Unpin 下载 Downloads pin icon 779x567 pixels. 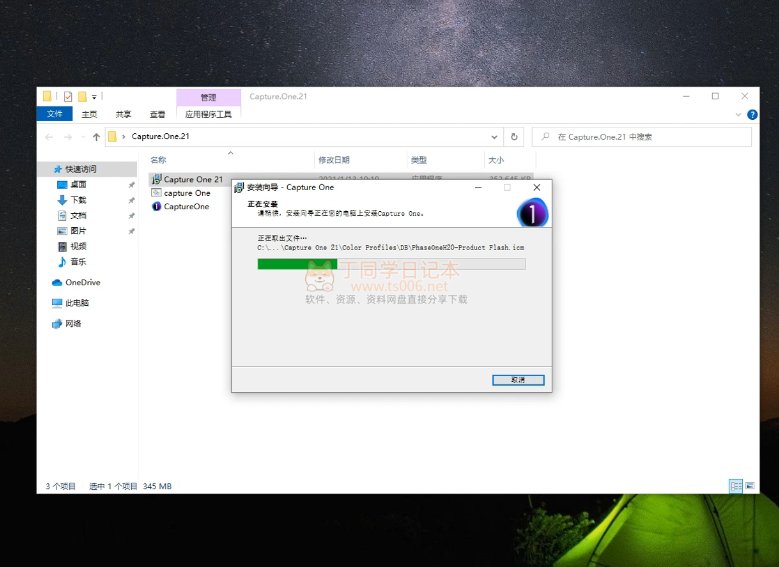pos(131,200)
